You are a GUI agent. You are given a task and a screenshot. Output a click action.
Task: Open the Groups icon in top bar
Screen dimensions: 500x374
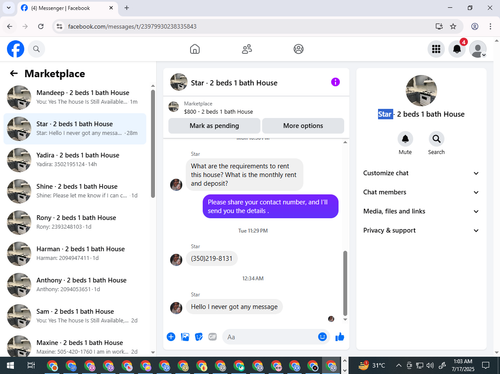298,49
